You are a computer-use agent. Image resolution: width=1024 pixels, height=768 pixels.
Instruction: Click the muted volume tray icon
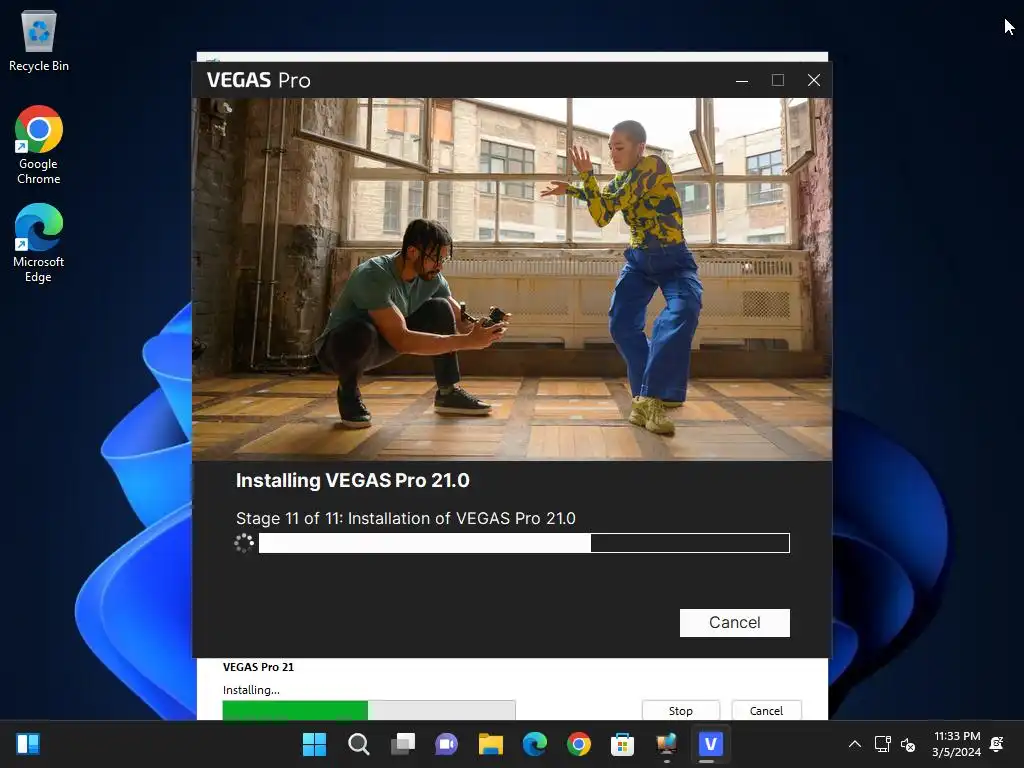point(908,744)
